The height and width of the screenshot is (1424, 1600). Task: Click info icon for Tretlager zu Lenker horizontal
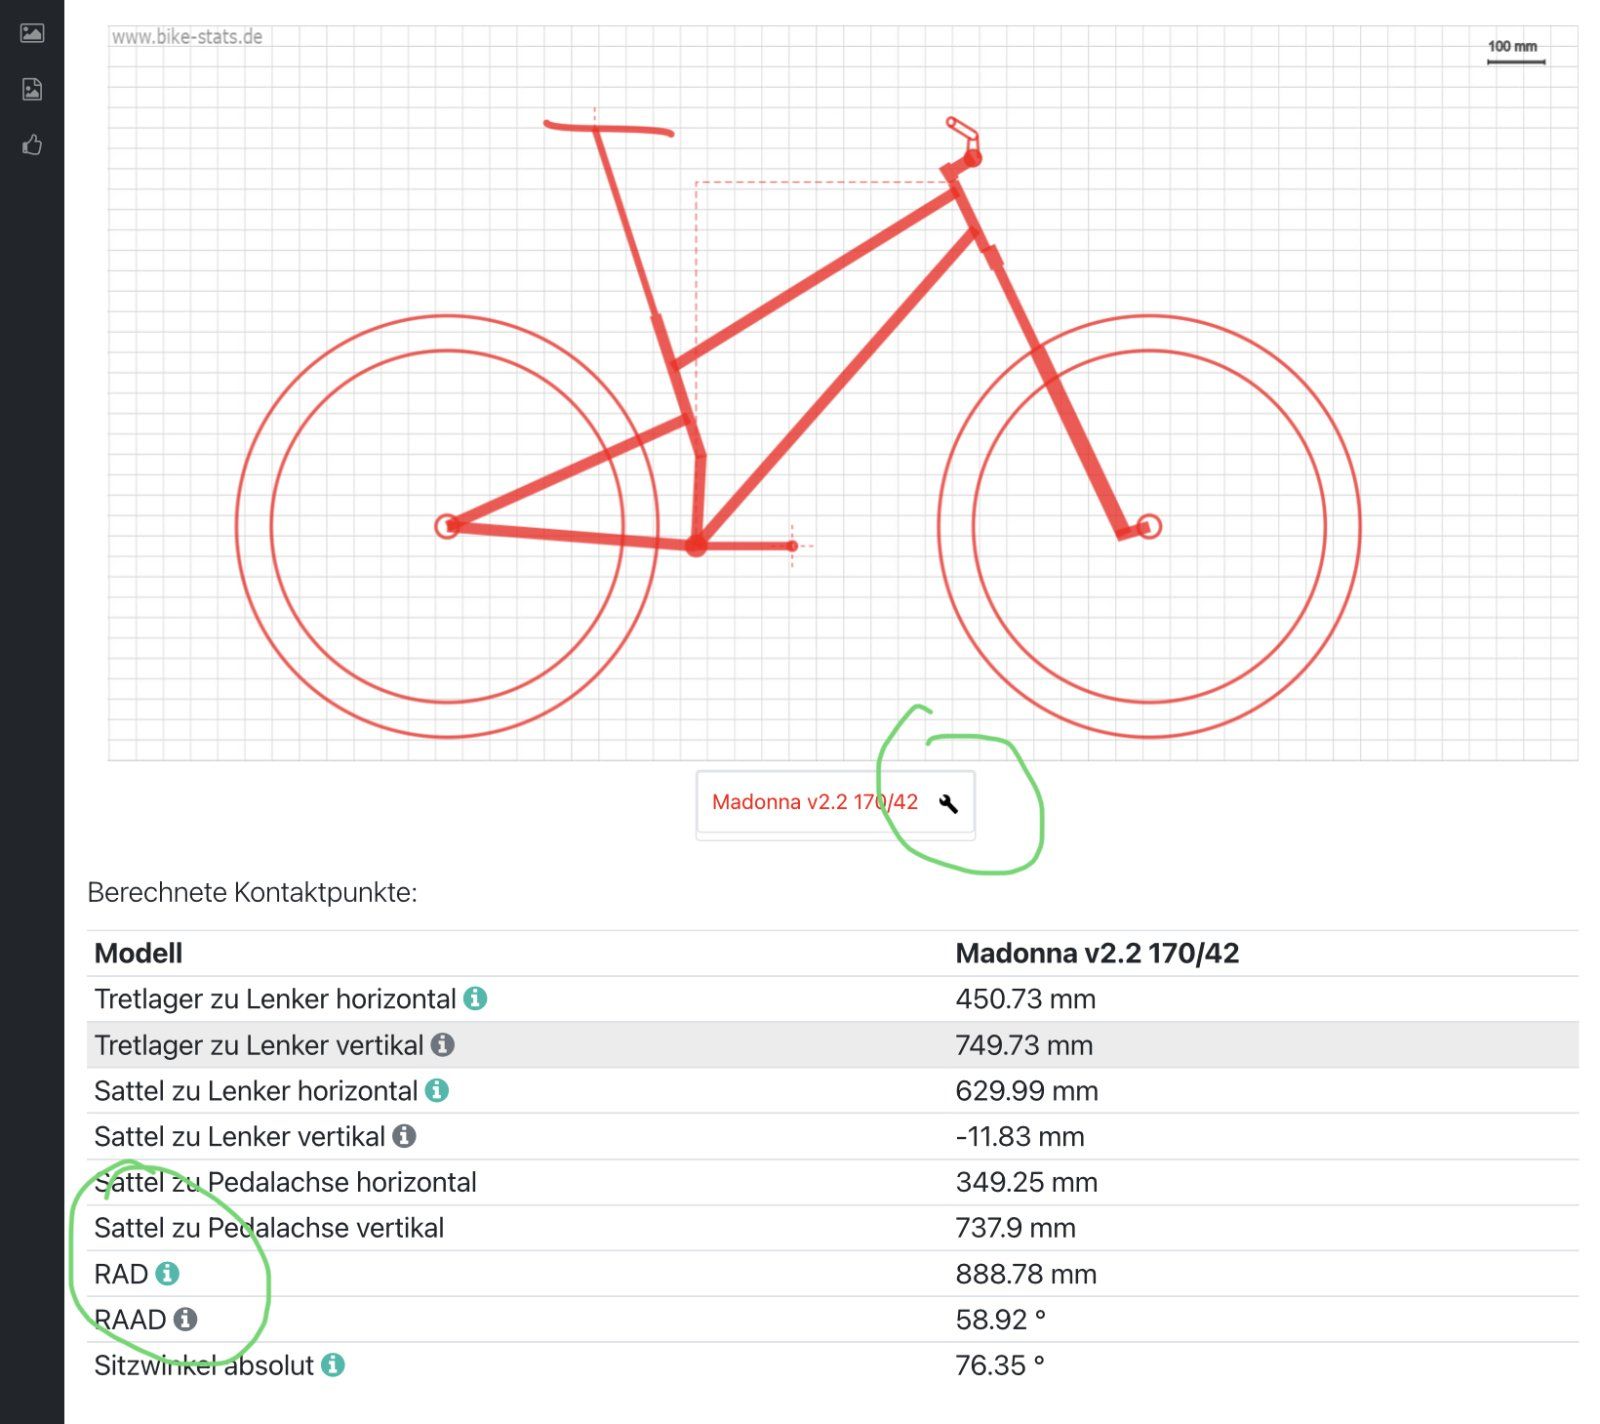(x=476, y=998)
